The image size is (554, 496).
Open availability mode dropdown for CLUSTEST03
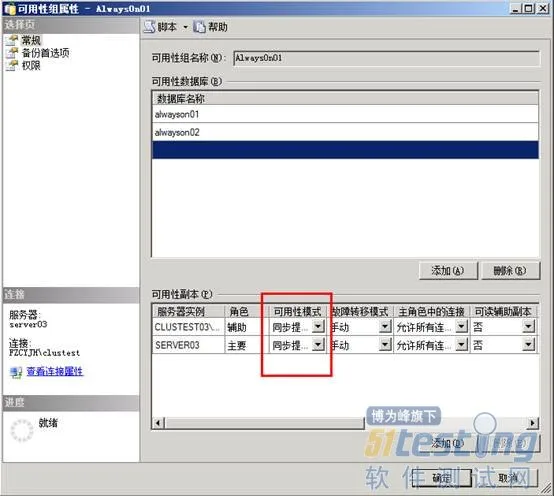[x=318, y=326]
